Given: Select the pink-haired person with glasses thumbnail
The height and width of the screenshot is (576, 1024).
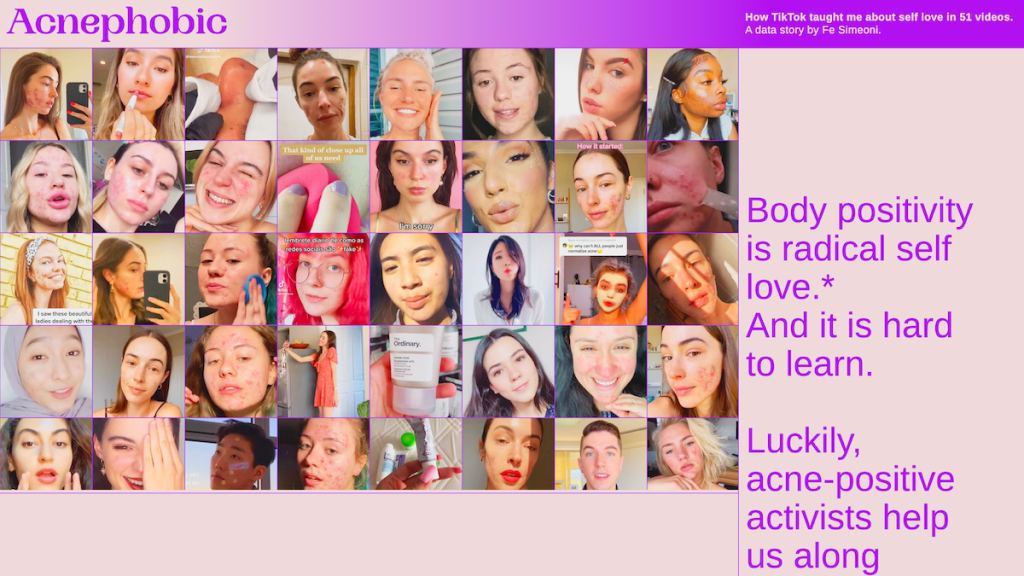Looking at the screenshot, I should coord(323,279).
